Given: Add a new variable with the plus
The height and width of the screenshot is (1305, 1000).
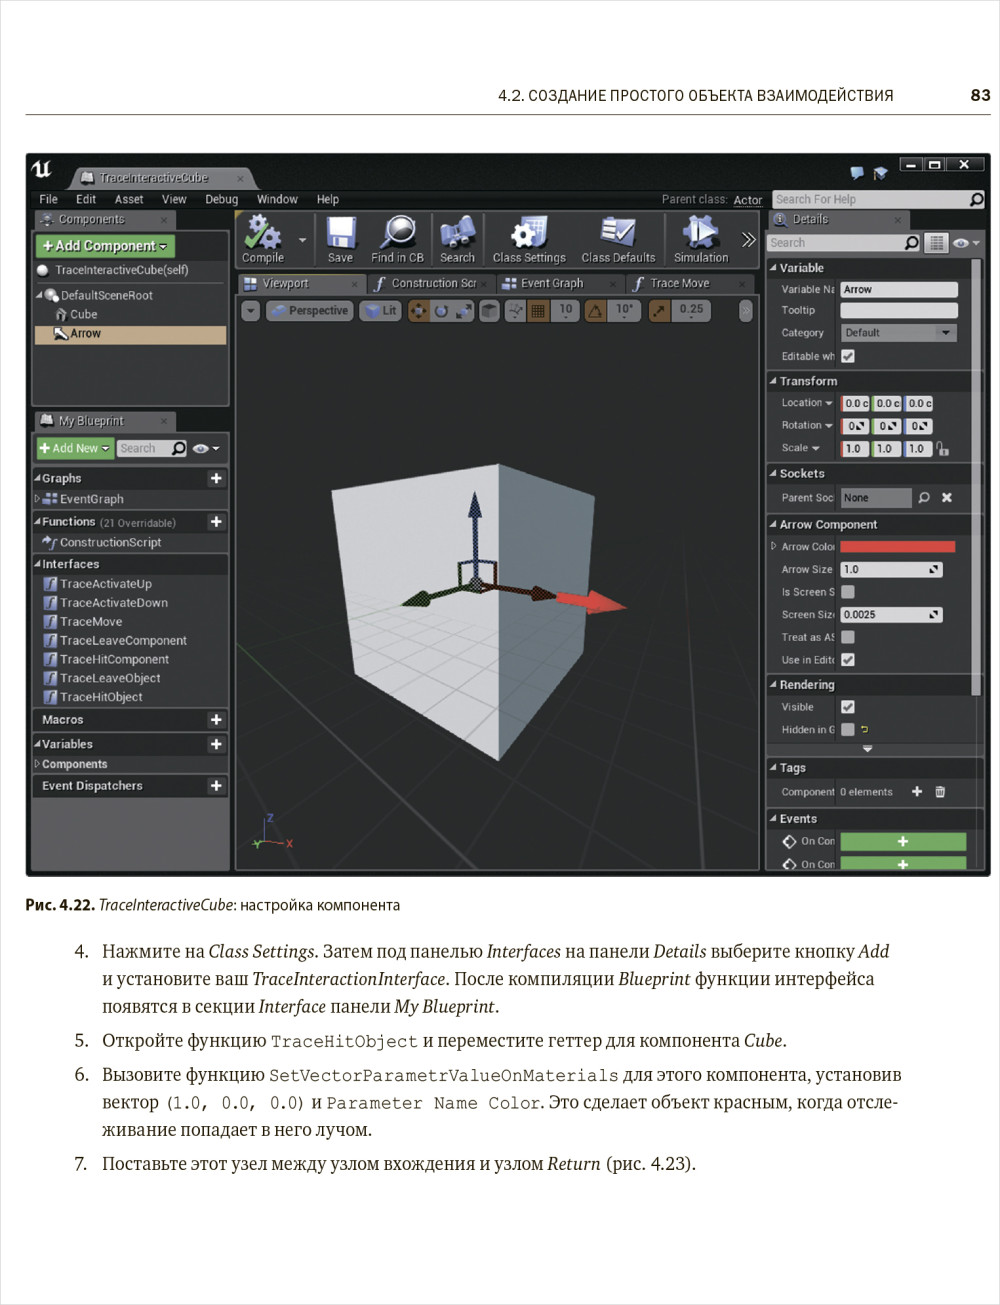Looking at the screenshot, I should click(x=216, y=744).
